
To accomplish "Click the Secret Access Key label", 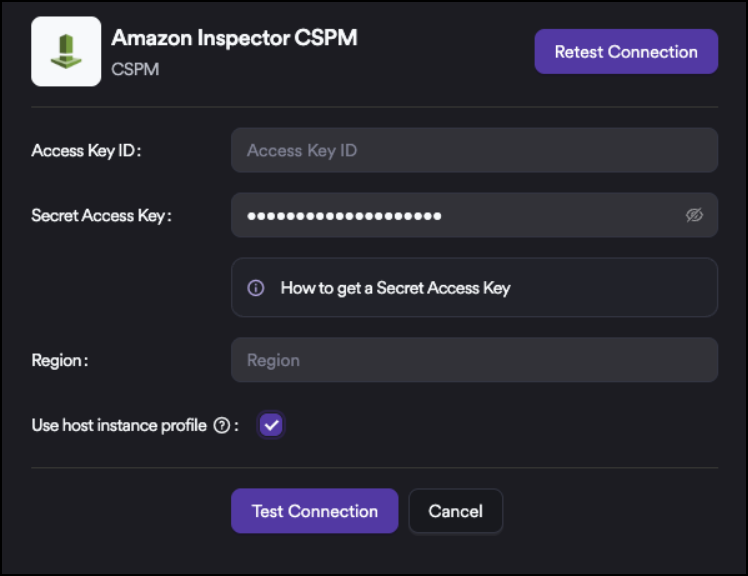I will 101,215.
